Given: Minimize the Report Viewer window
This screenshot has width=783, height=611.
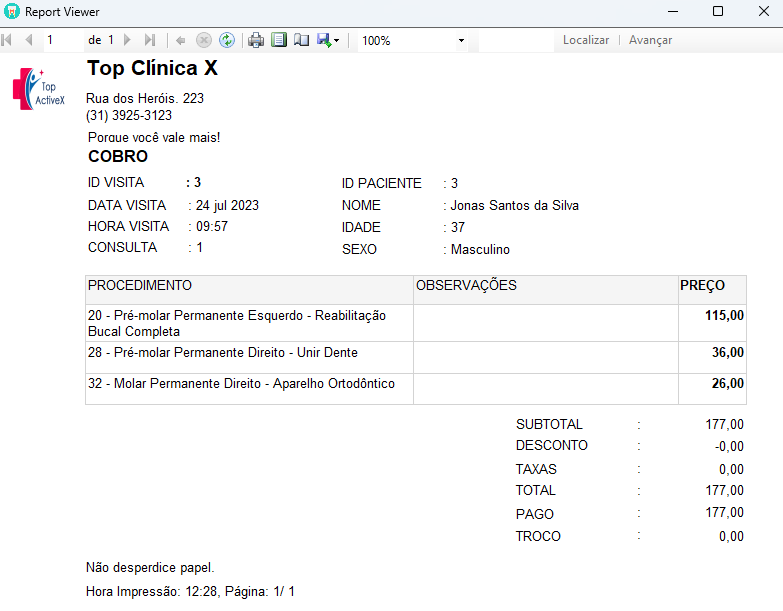Looking at the screenshot, I should coord(673,11).
